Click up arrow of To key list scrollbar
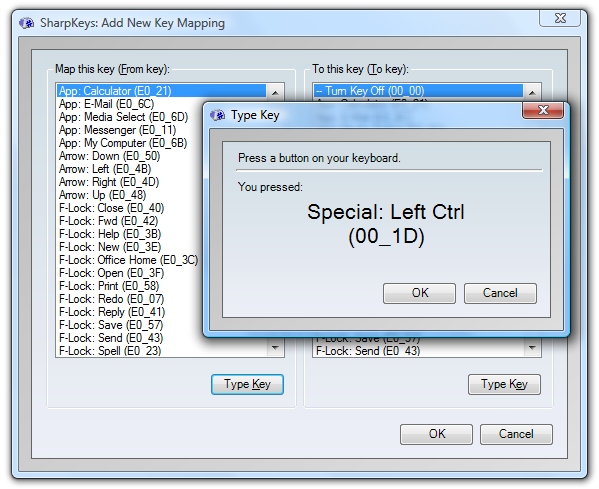The image size is (599, 489). pos(532,92)
